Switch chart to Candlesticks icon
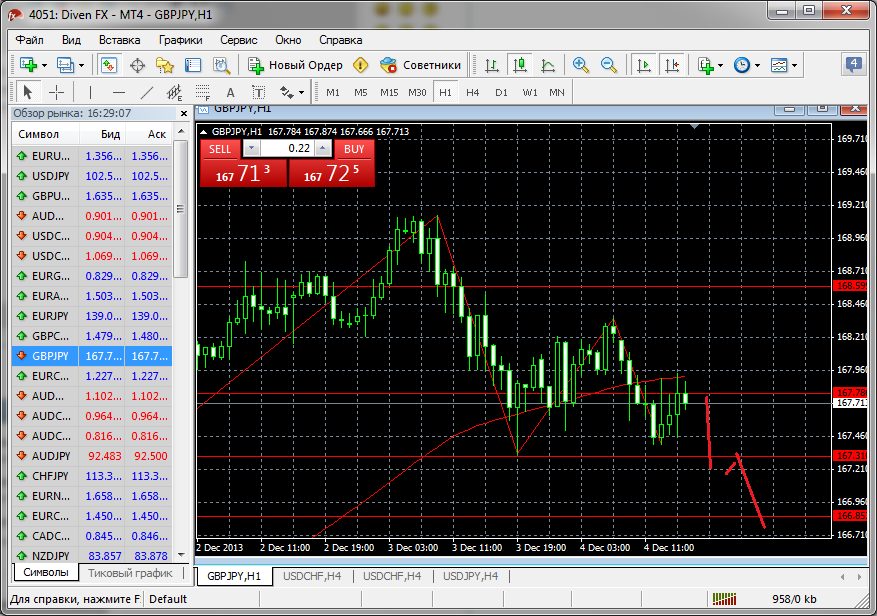The height and width of the screenshot is (616, 877). (x=520, y=65)
